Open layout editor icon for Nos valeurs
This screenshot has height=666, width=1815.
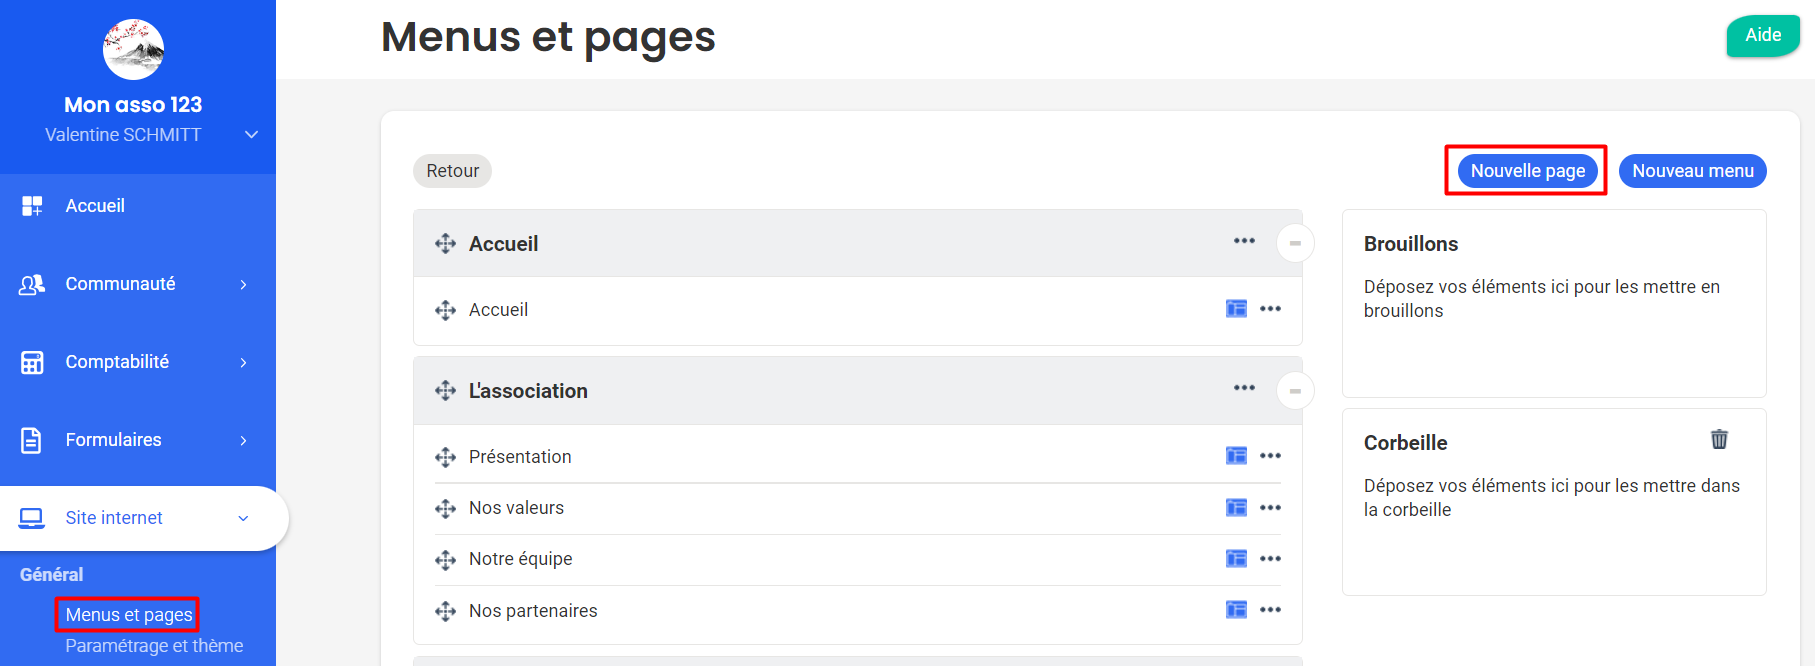(1236, 508)
